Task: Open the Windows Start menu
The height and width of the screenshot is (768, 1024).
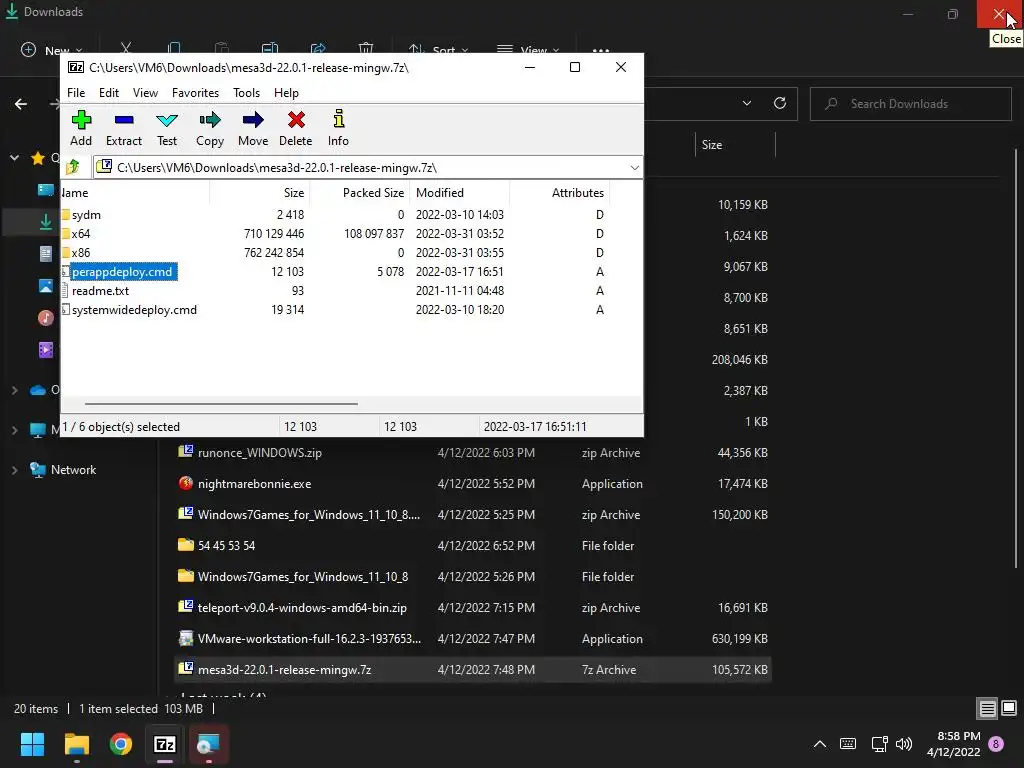Action: click(32, 744)
